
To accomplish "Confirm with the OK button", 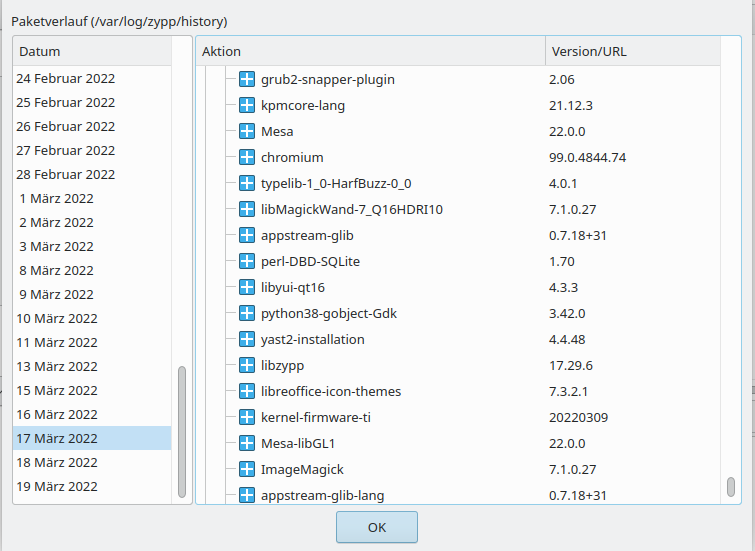I will (x=377, y=527).
